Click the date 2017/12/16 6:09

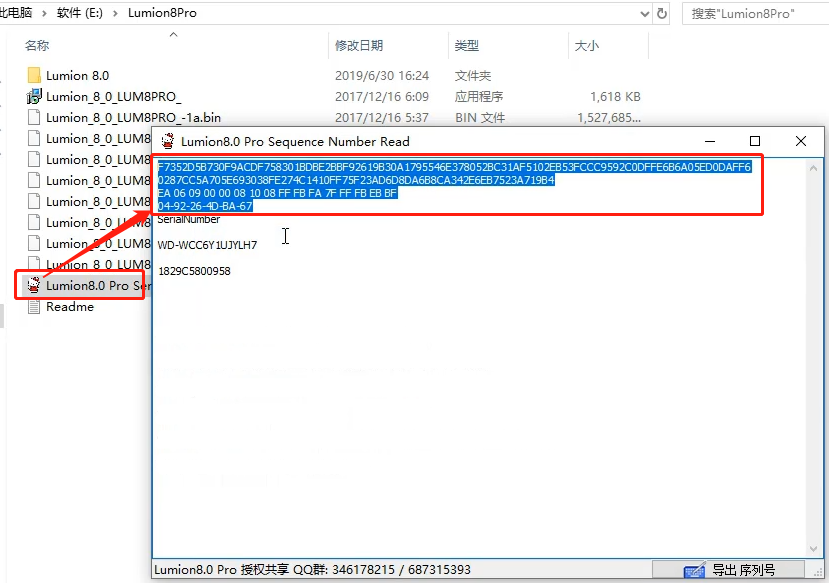[382, 97]
